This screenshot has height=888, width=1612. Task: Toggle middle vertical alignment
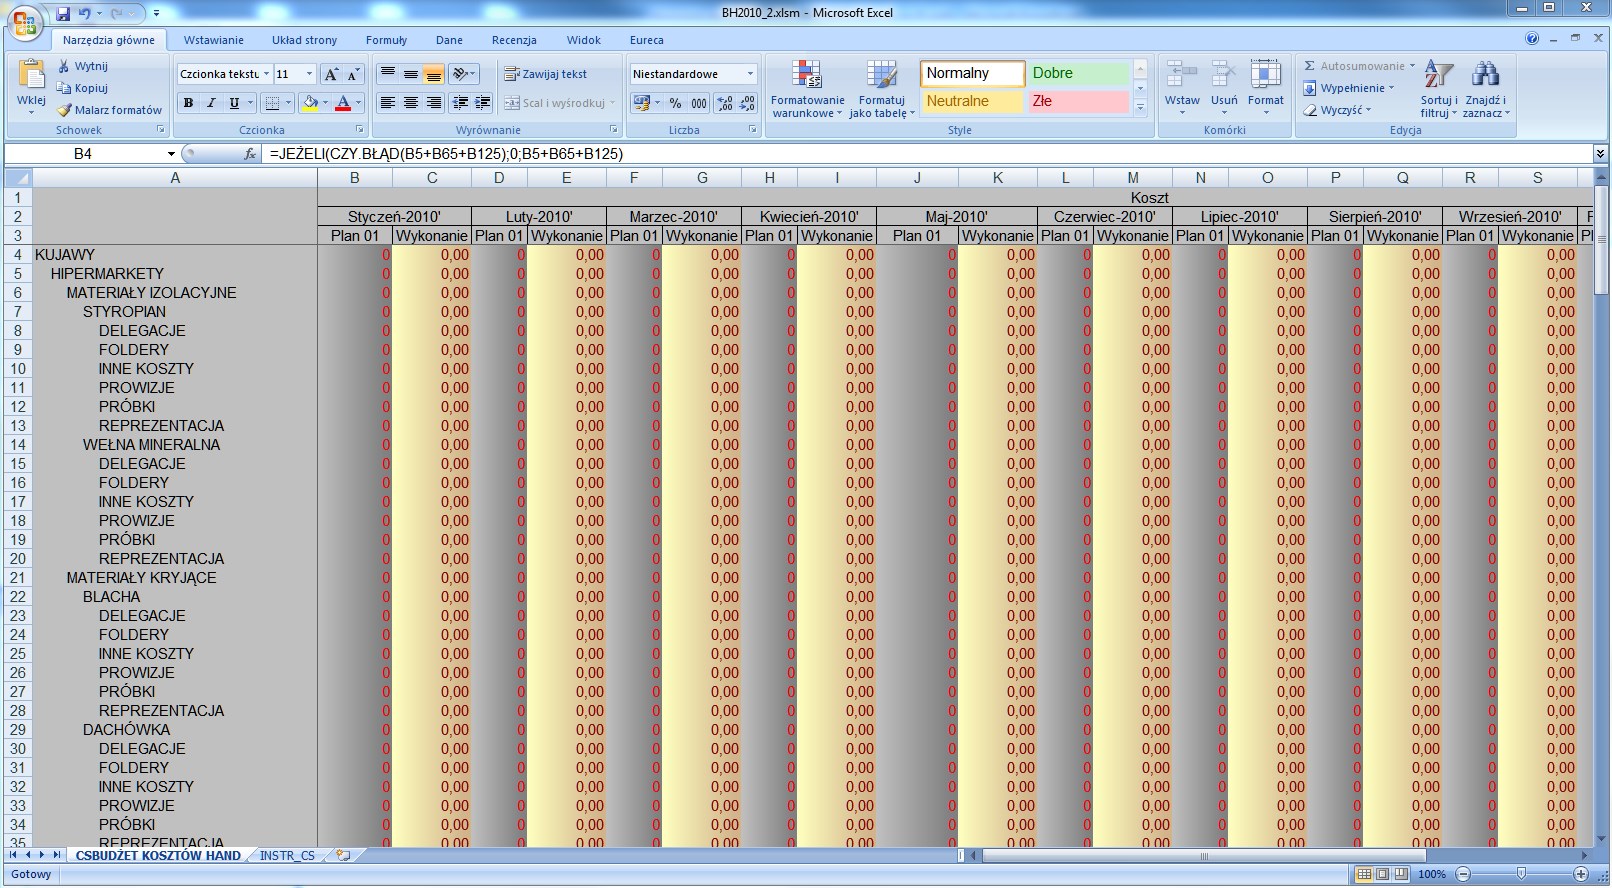coord(411,74)
